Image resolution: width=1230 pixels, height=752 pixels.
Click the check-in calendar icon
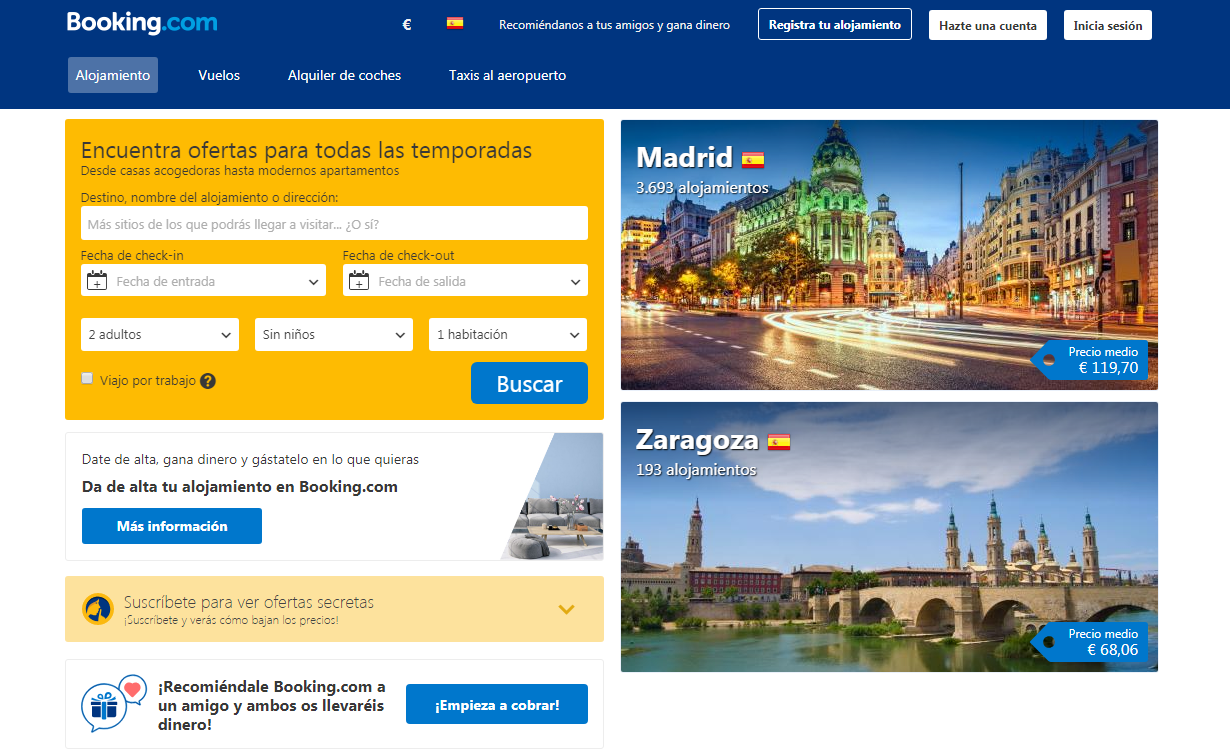(97, 281)
